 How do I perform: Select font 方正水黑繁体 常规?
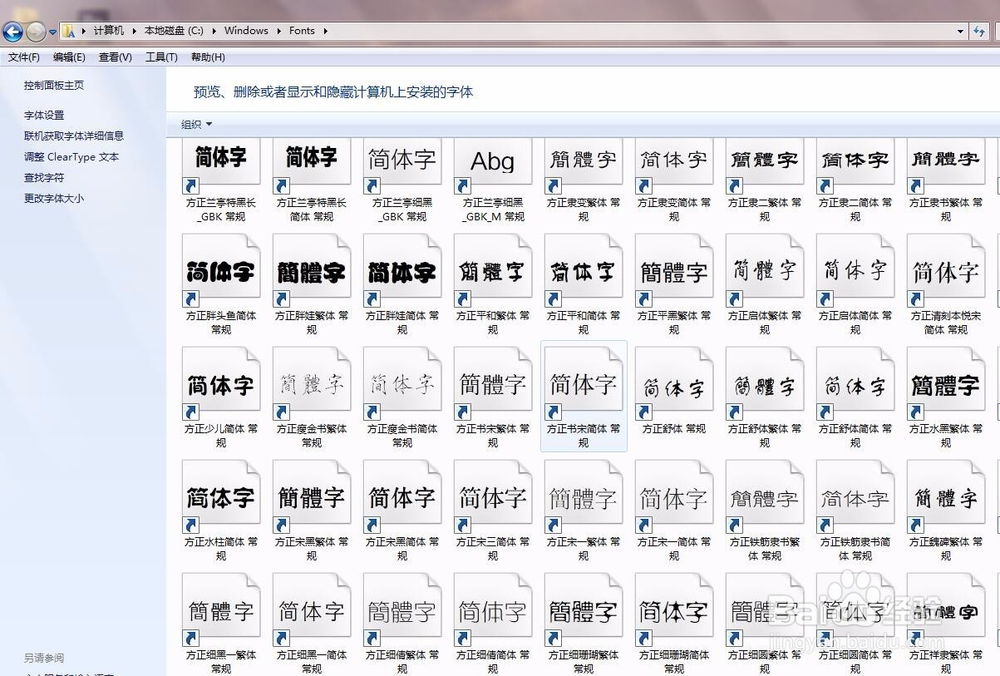(x=945, y=397)
